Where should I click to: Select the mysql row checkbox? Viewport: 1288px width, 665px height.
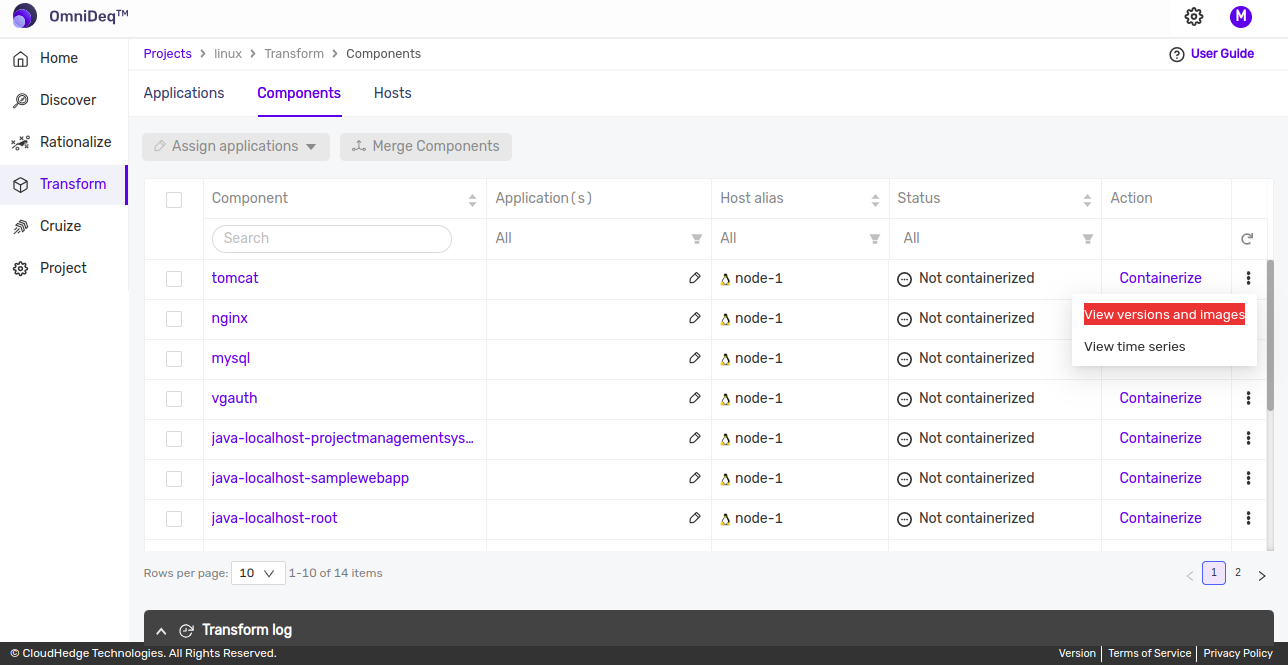coord(174,359)
